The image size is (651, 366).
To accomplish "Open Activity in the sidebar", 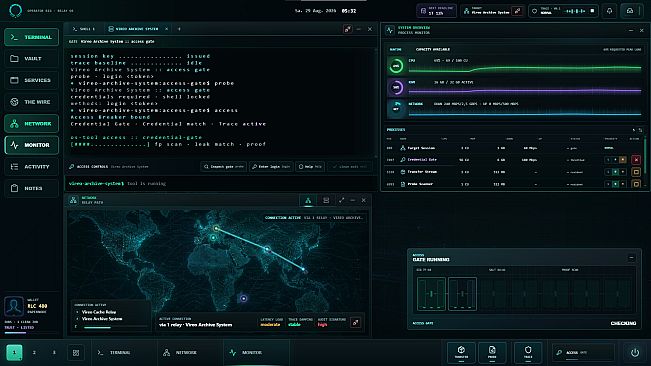I will tap(32, 167).
